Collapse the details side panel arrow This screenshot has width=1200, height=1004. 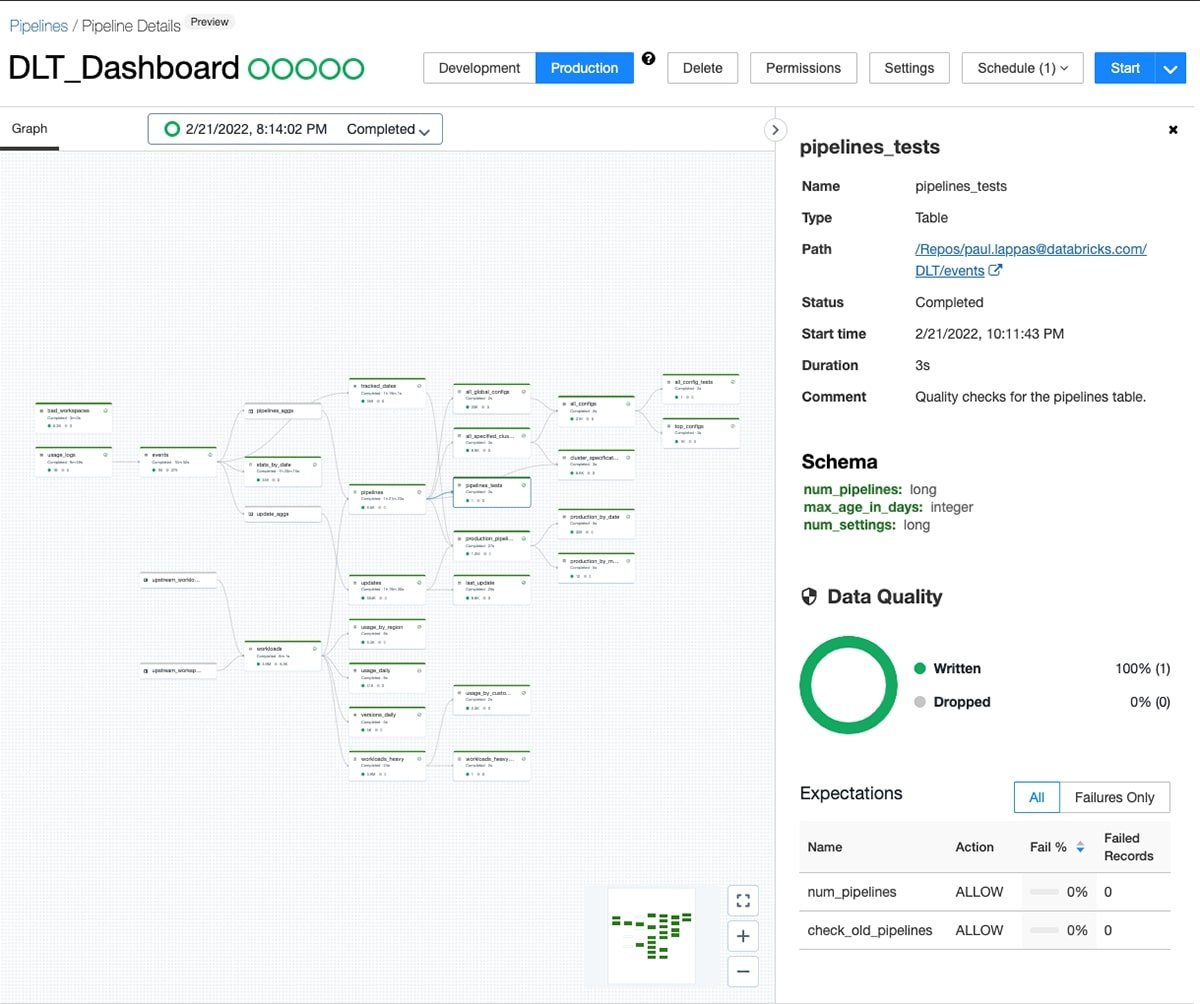pyautogui.click(x=774, y=130)
